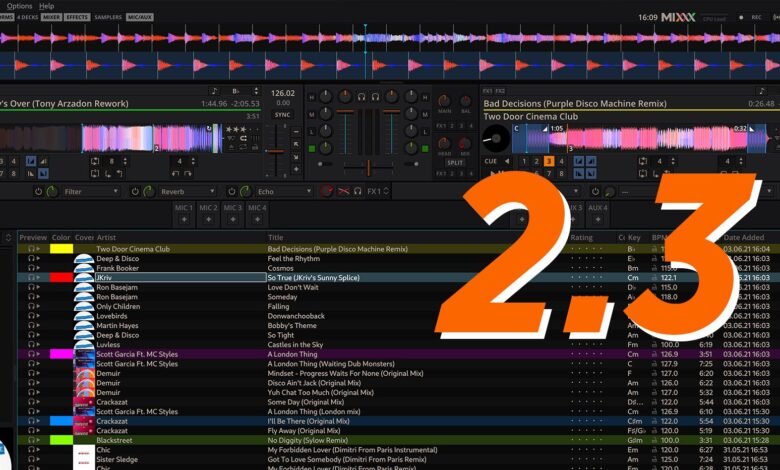Image resolution: width=780 pixels, height=470 pixels.
Task: Click BPM lock icon in Luvless row
Action: point(655,345)
